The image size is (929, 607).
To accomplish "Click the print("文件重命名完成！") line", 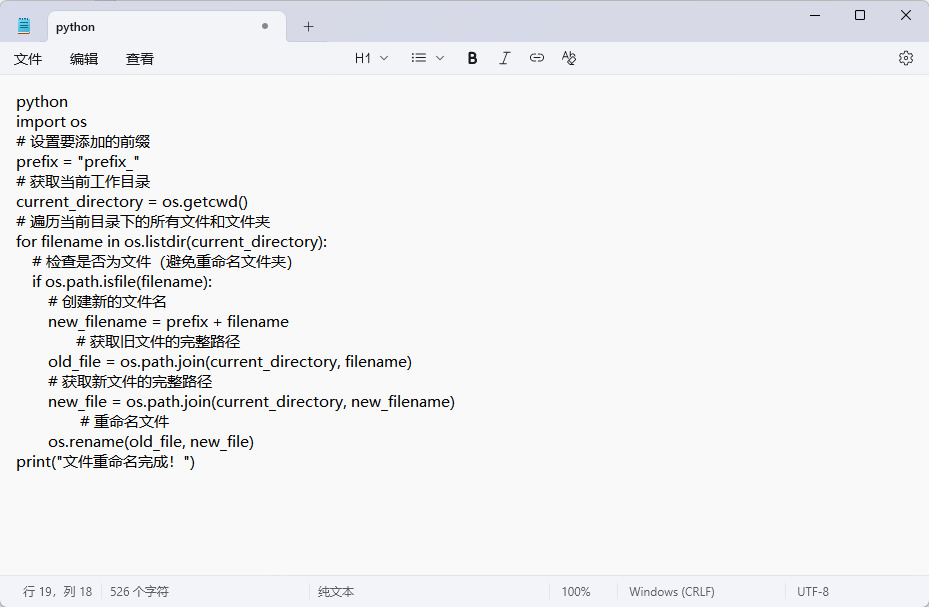I will (105, 462).
